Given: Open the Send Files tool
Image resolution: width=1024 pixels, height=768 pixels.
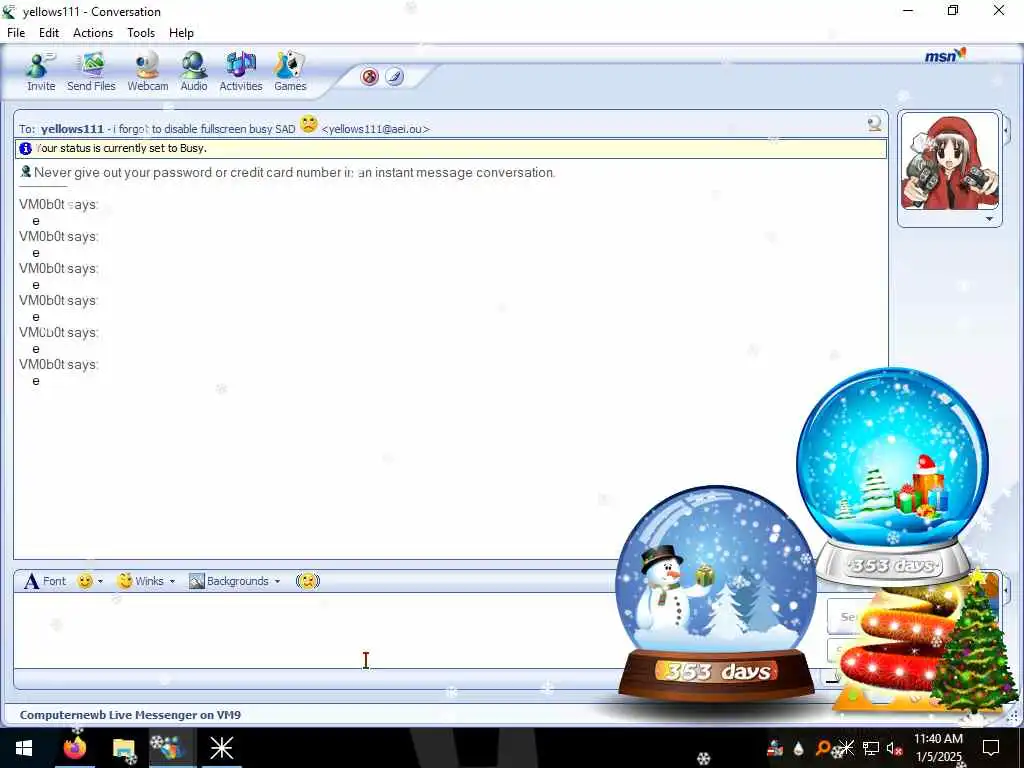Looking at the screenshot, I should point(91,71).
